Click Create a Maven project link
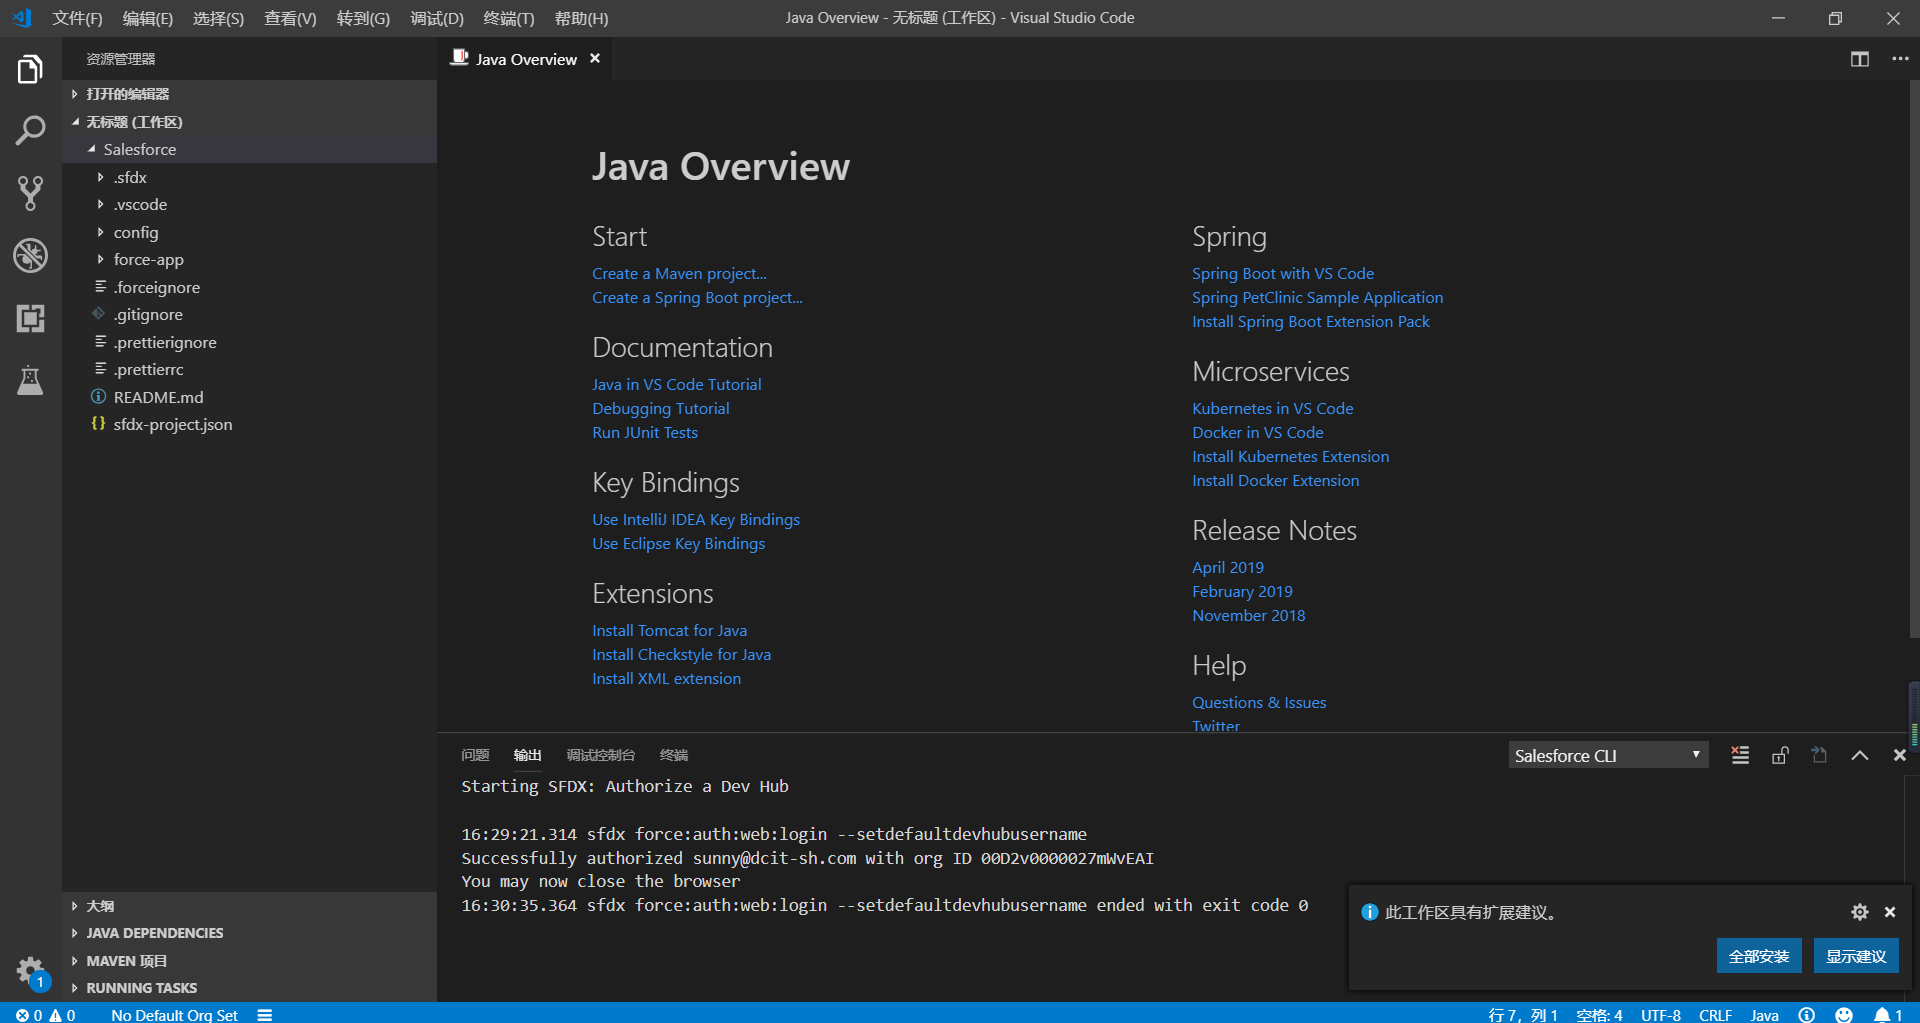The height and width of the screenshot is (1023, 1920). [x=679, y=274]
